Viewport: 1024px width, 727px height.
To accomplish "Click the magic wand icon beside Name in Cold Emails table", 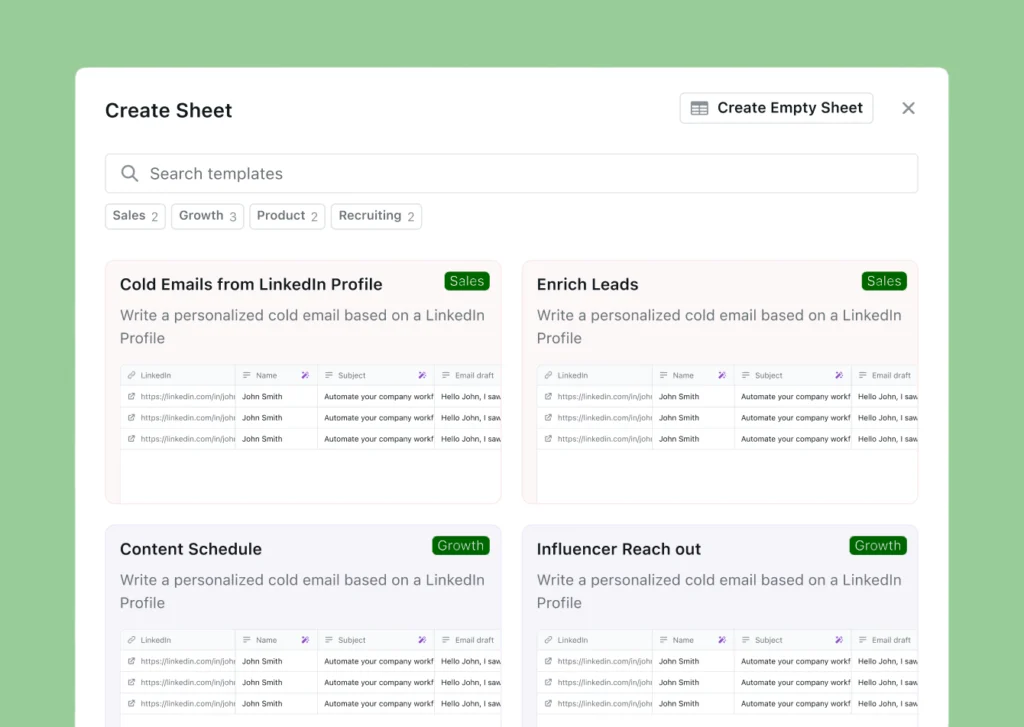I will tap(305, 376).
